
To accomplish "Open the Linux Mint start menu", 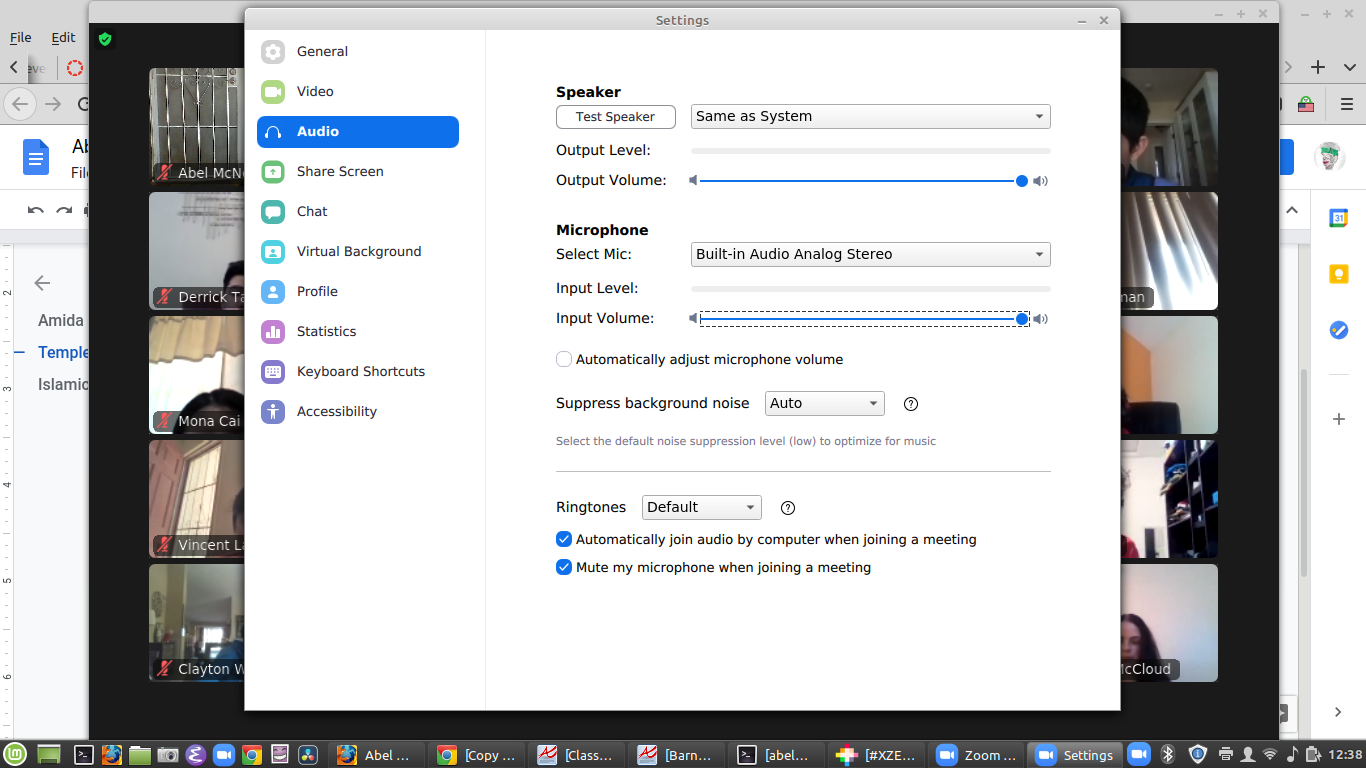I will [16, 755].
